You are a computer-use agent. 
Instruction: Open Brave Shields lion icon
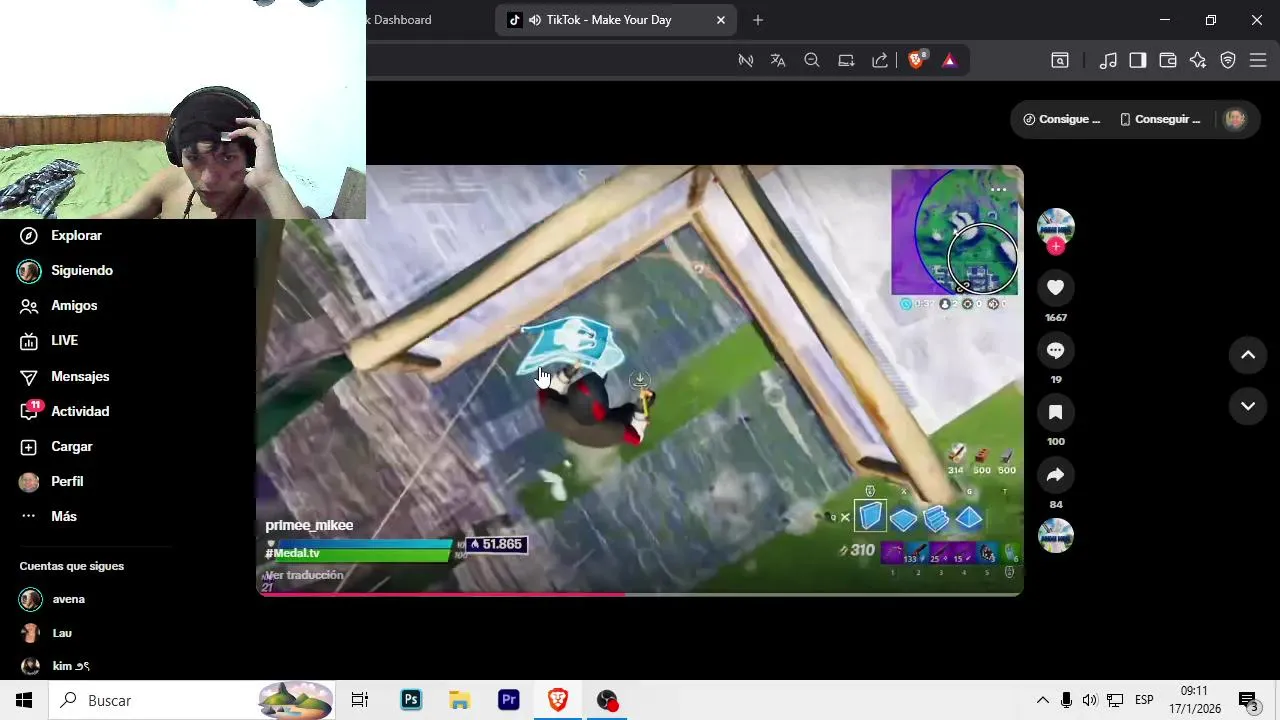coord(916,60)
